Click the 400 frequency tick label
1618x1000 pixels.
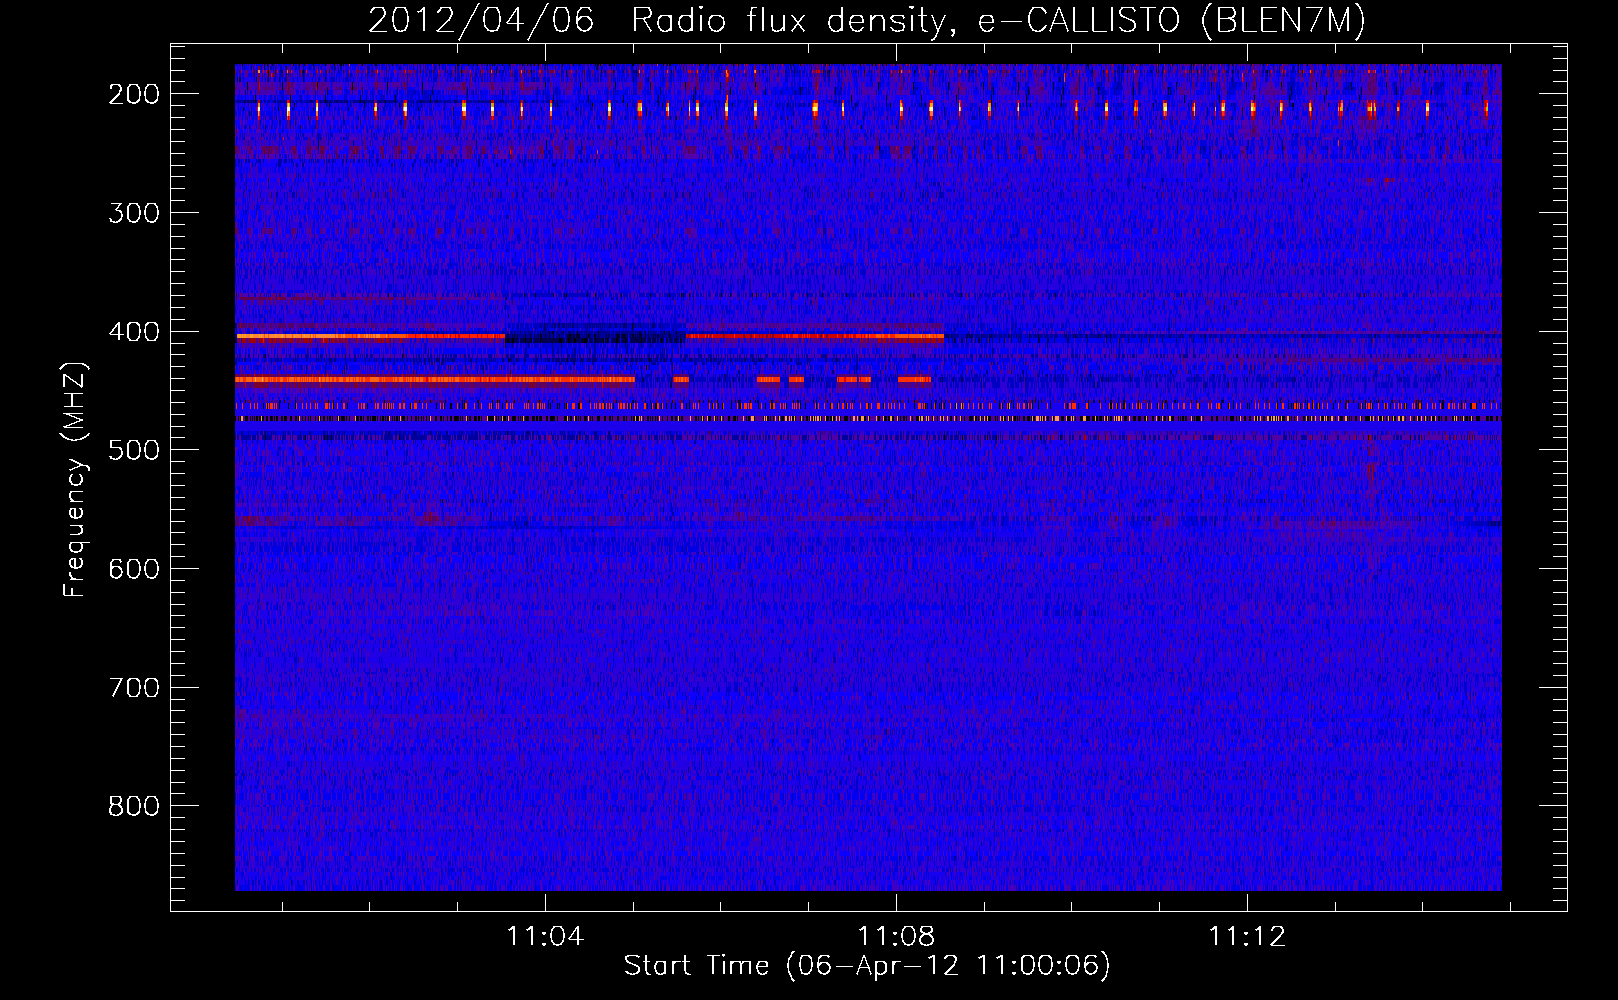point(134,332)
